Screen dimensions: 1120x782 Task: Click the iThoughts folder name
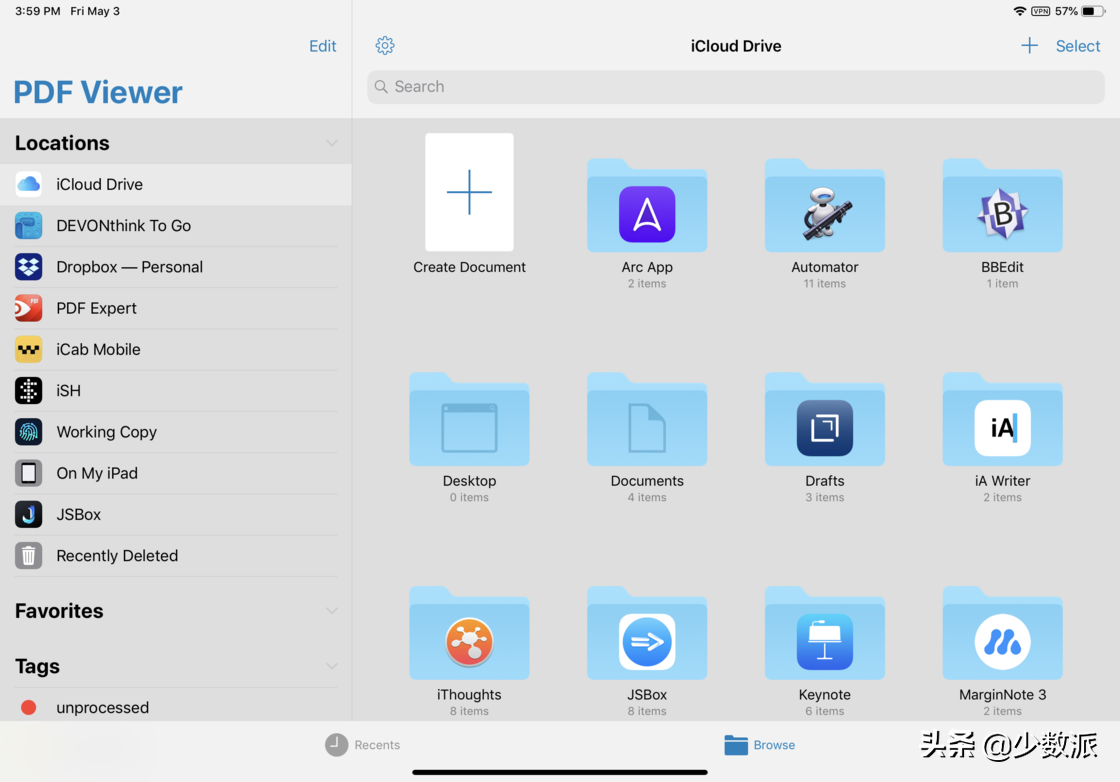[469, 695]
